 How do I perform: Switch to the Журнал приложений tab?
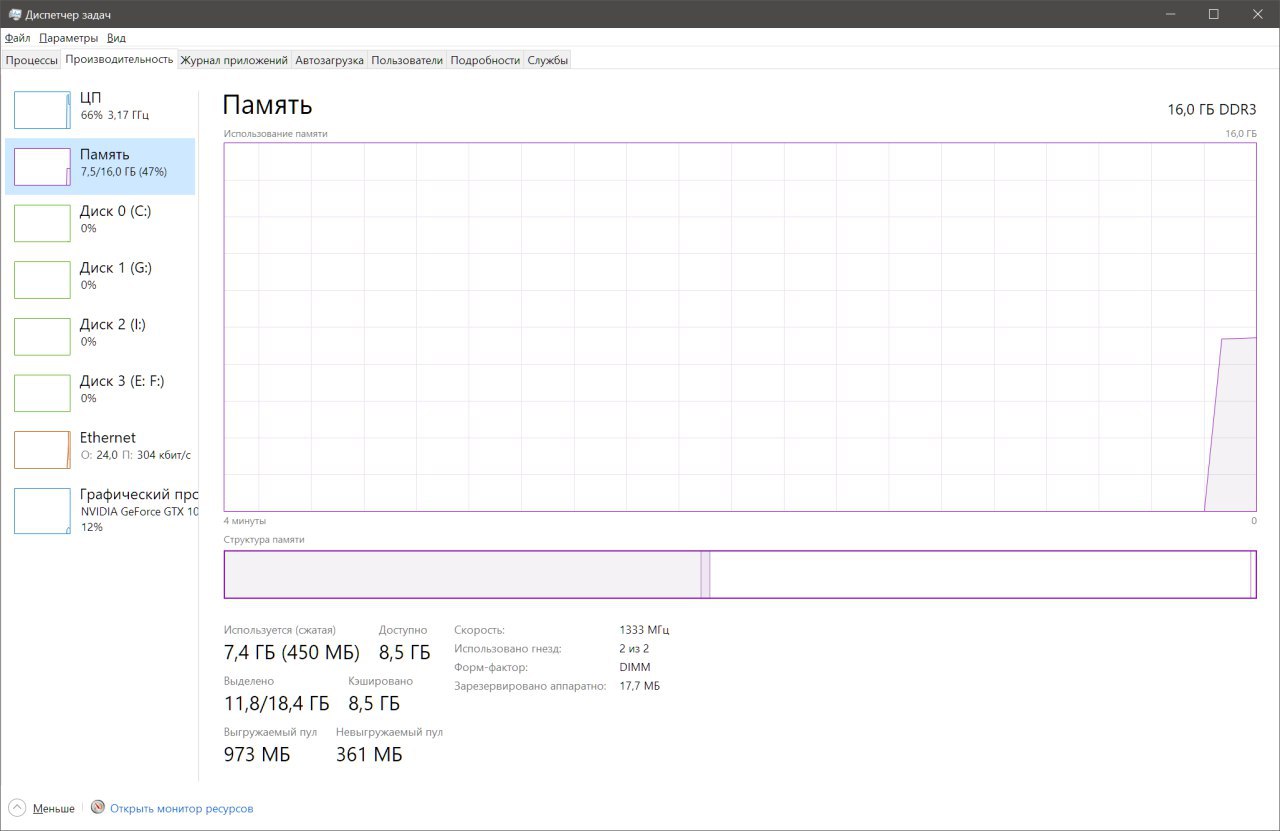(234, 60)
